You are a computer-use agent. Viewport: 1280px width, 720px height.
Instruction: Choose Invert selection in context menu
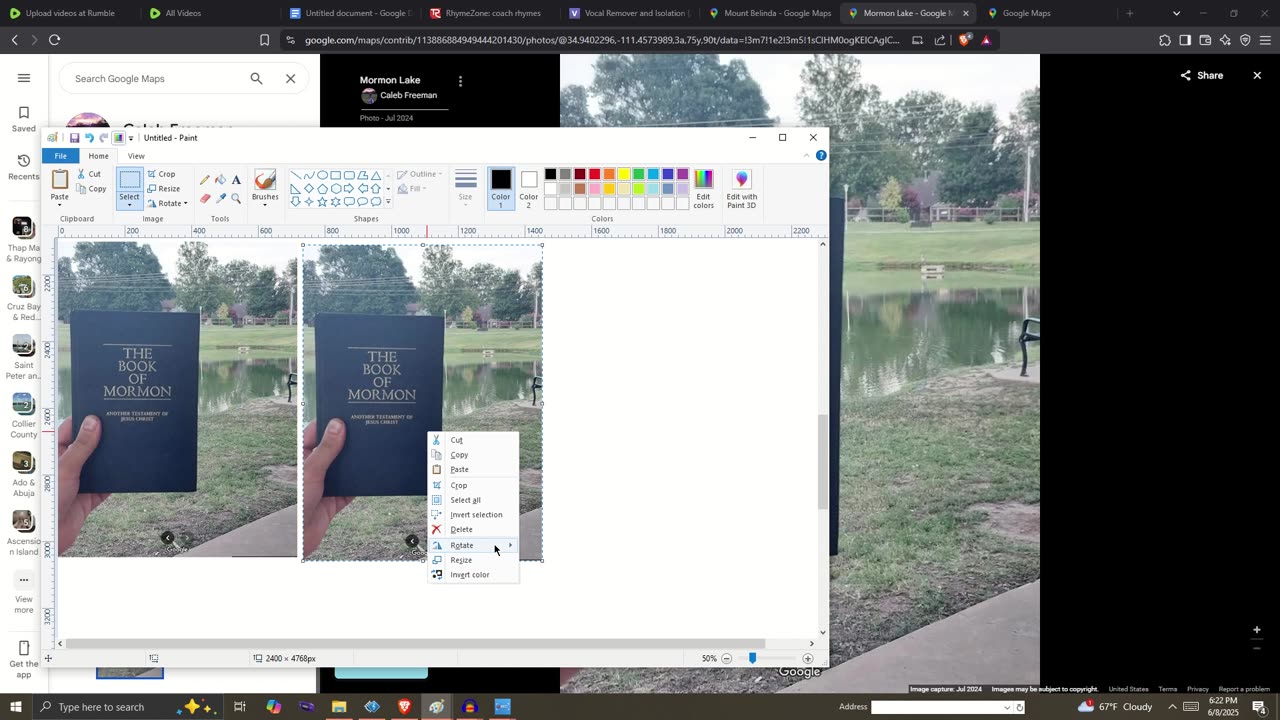click(x=473, y=515)
